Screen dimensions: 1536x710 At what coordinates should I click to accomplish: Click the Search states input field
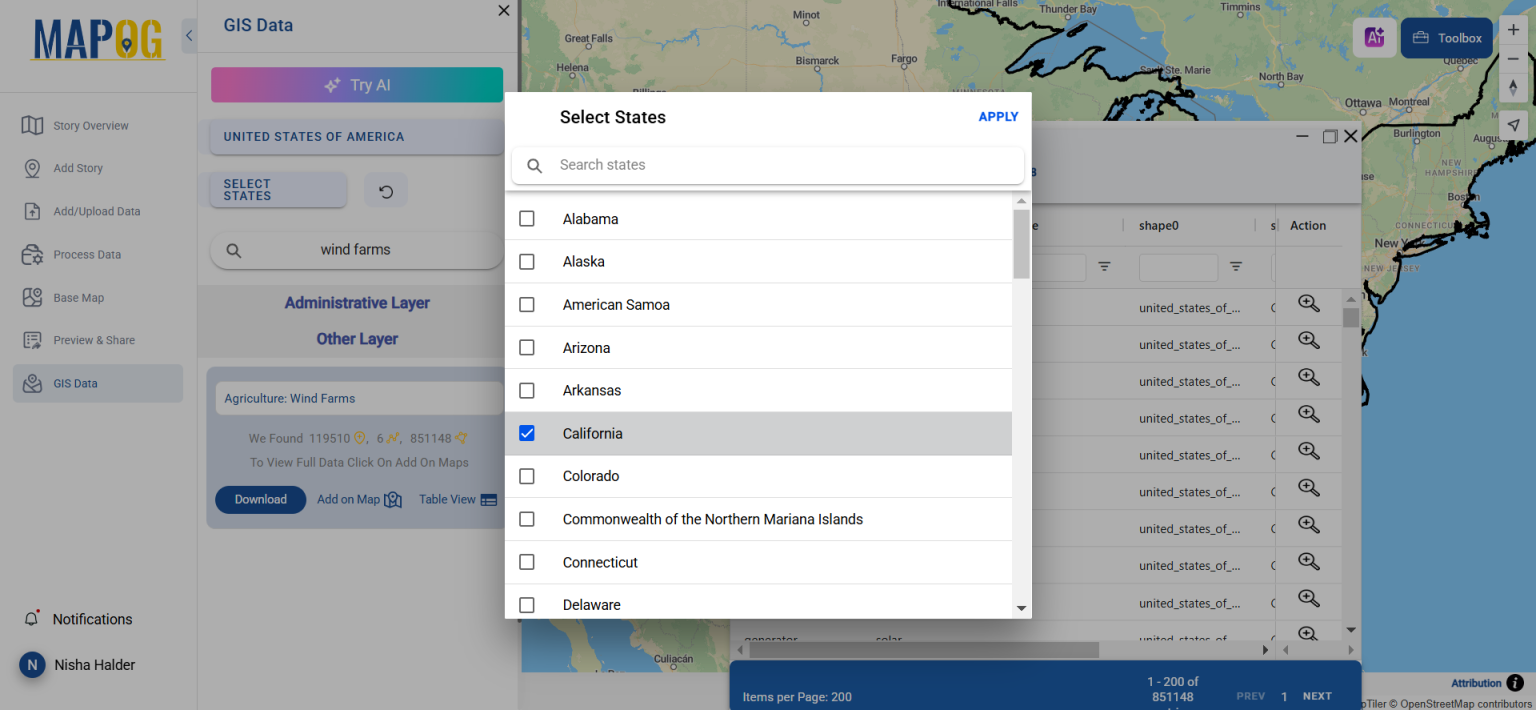coord(768,165)
